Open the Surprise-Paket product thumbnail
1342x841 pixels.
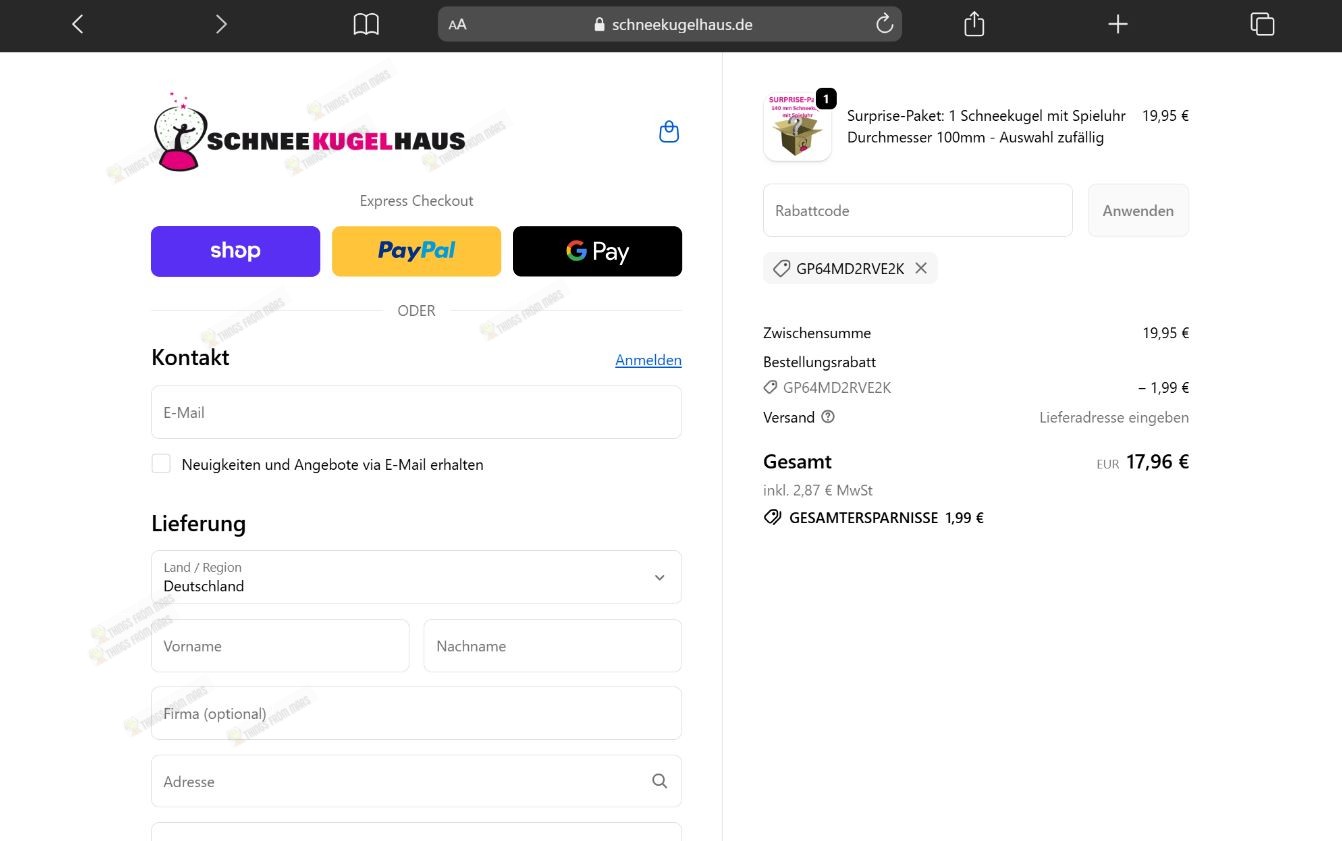[797, 127]
